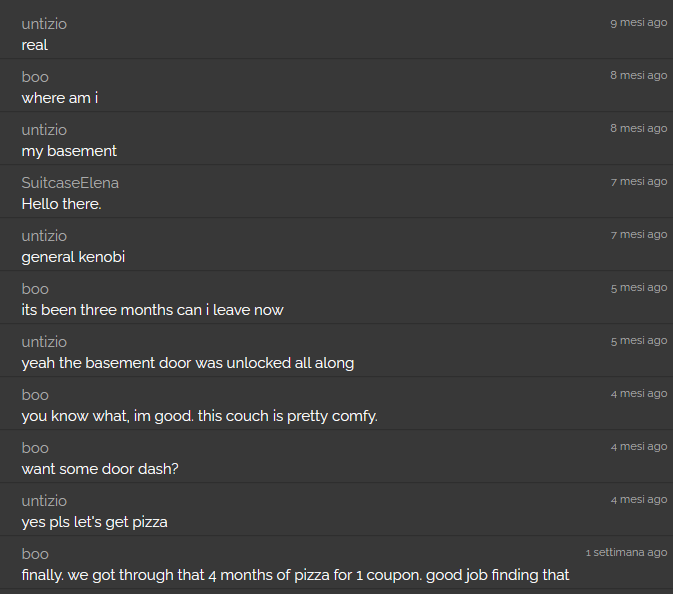Click the comment about 4 months of pizza coupon

click(295, 575)
